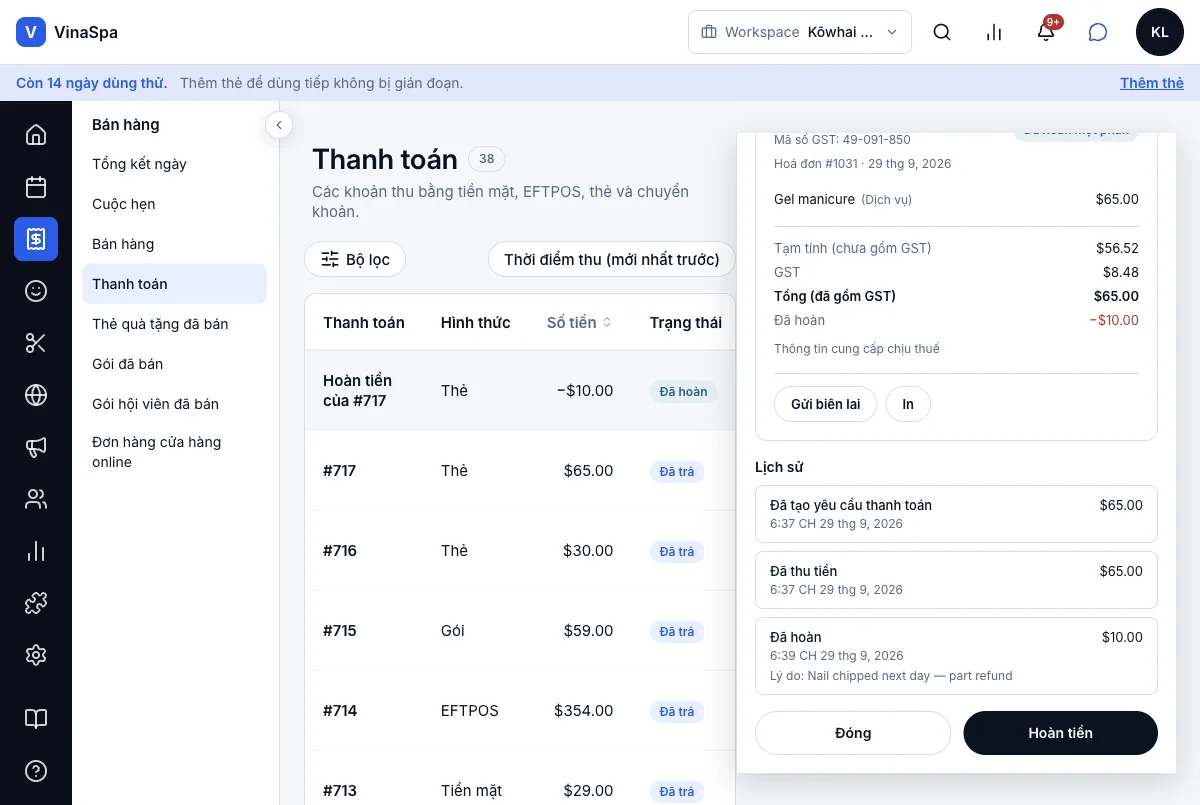Click Trạng thái column header
1200x805 pixels.
coord(686,322)
